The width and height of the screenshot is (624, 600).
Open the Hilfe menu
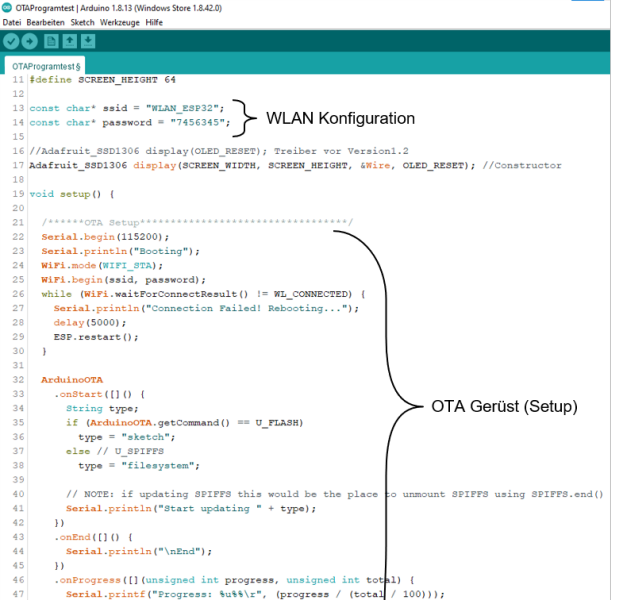pyautogui.click(x=155, y=22)
